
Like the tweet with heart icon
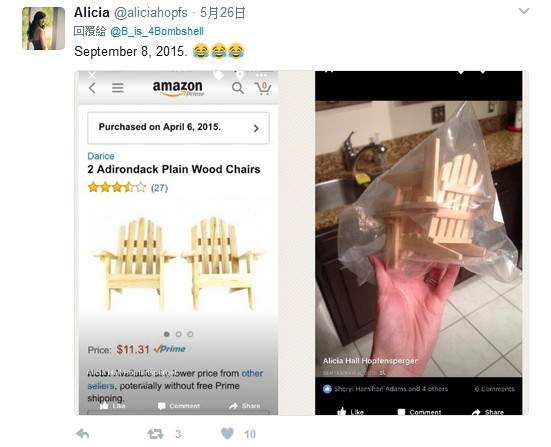pos(227,433)
